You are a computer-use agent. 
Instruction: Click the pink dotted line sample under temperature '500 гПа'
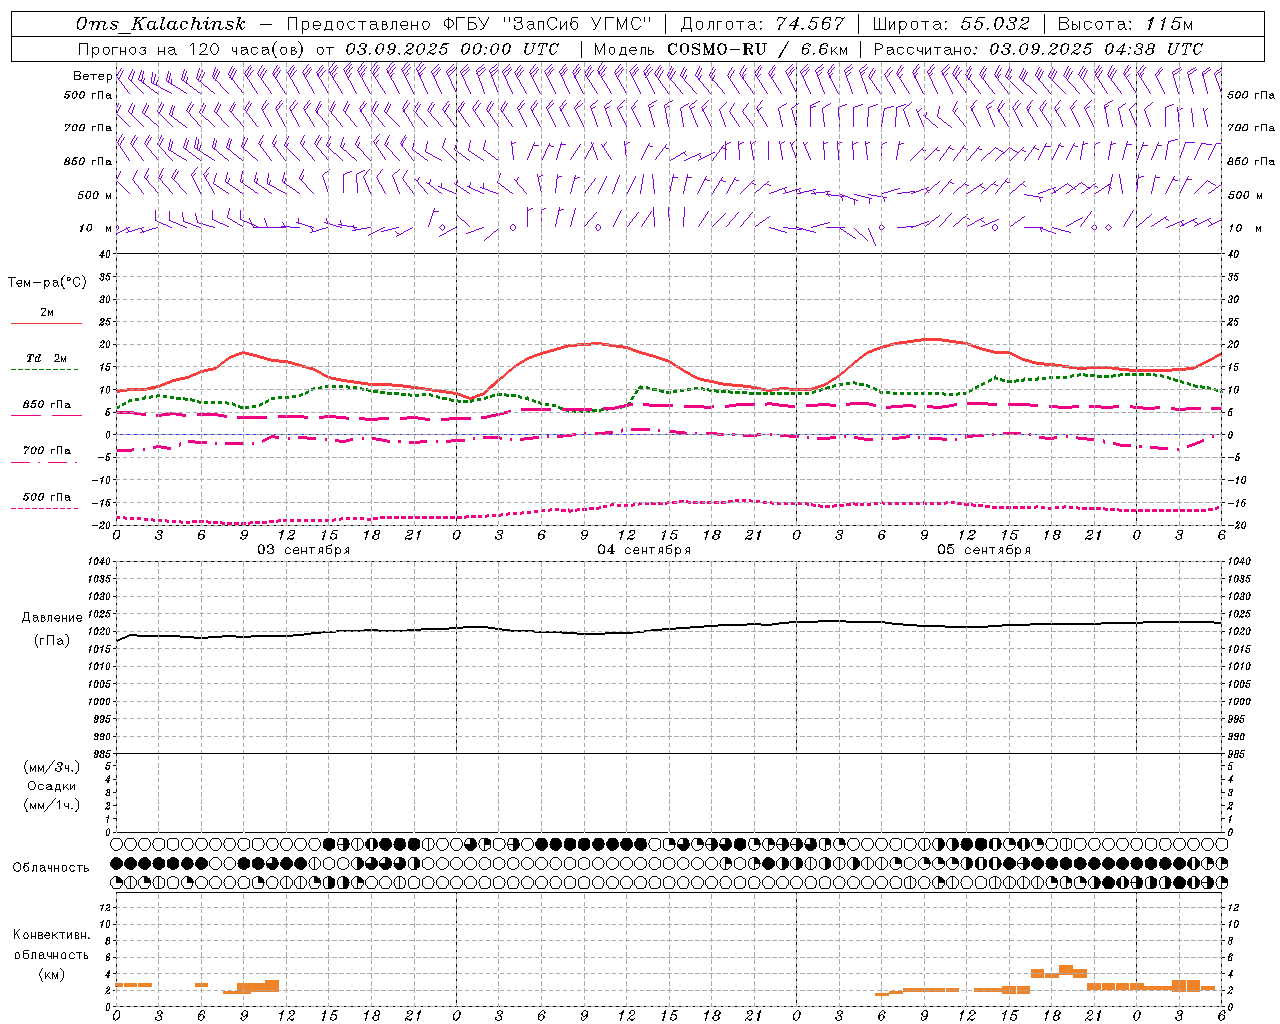(x=44, y=508)
